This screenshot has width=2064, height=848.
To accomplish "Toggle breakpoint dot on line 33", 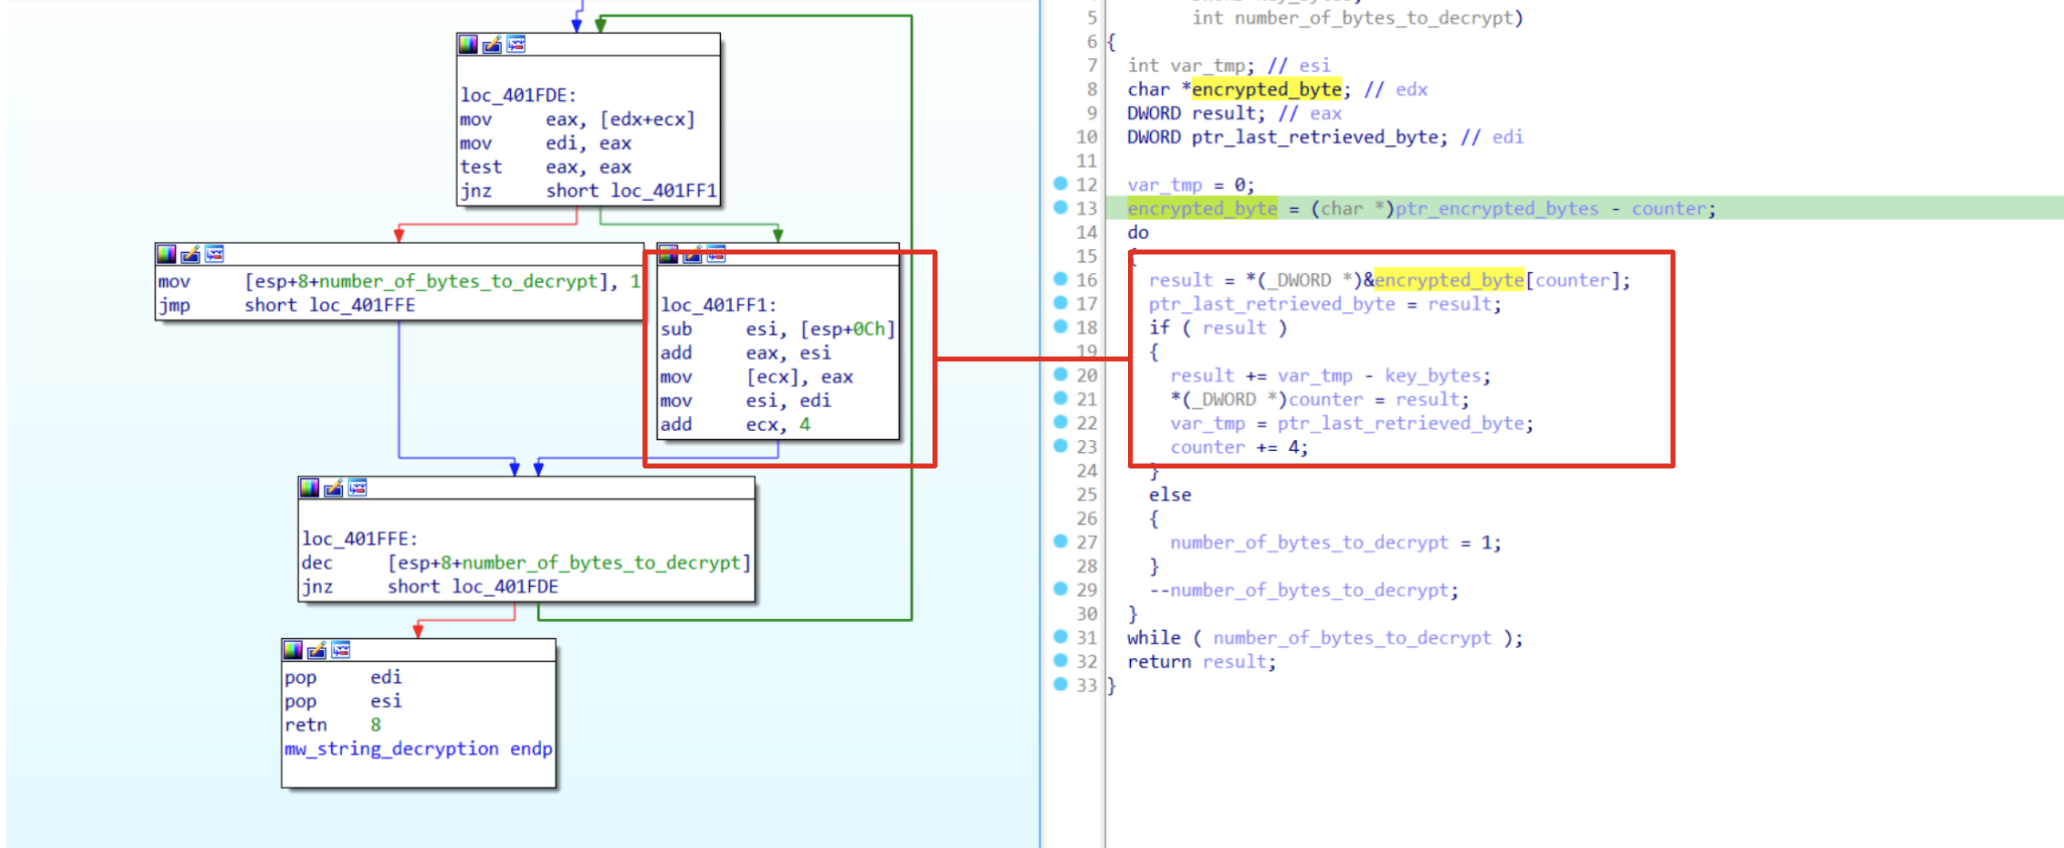I will pyautogui.click(x=1061, y=684).
